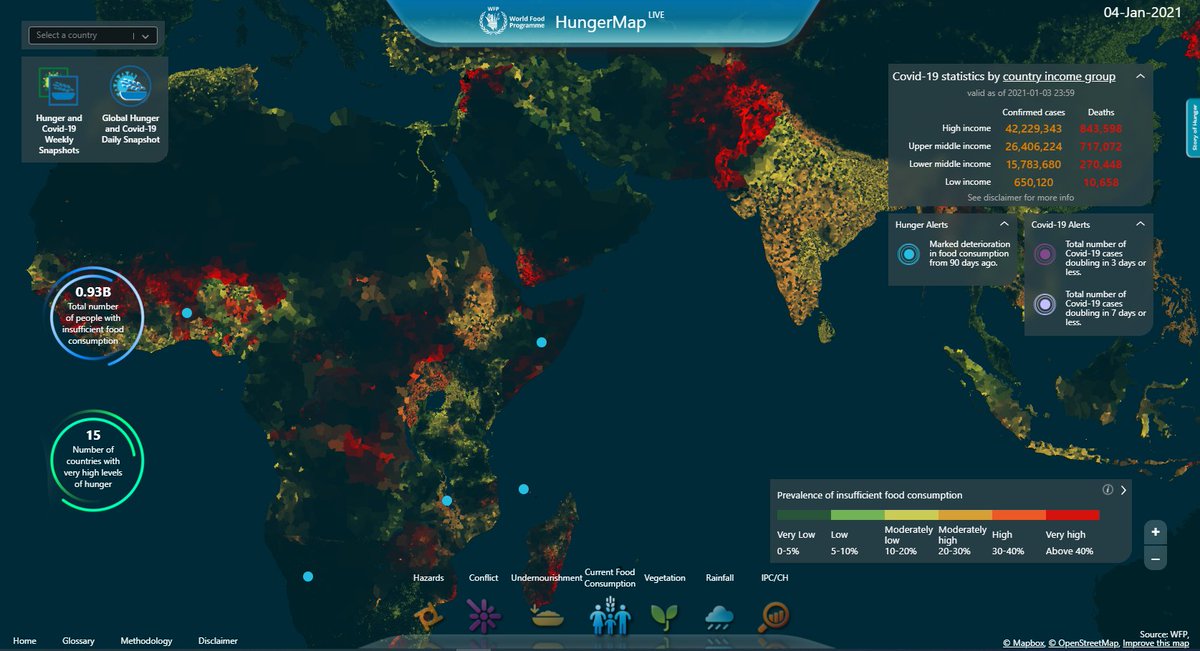Click the Rainfall label in layer bar
Screen dimensions: 1200x651
point(718,578)
